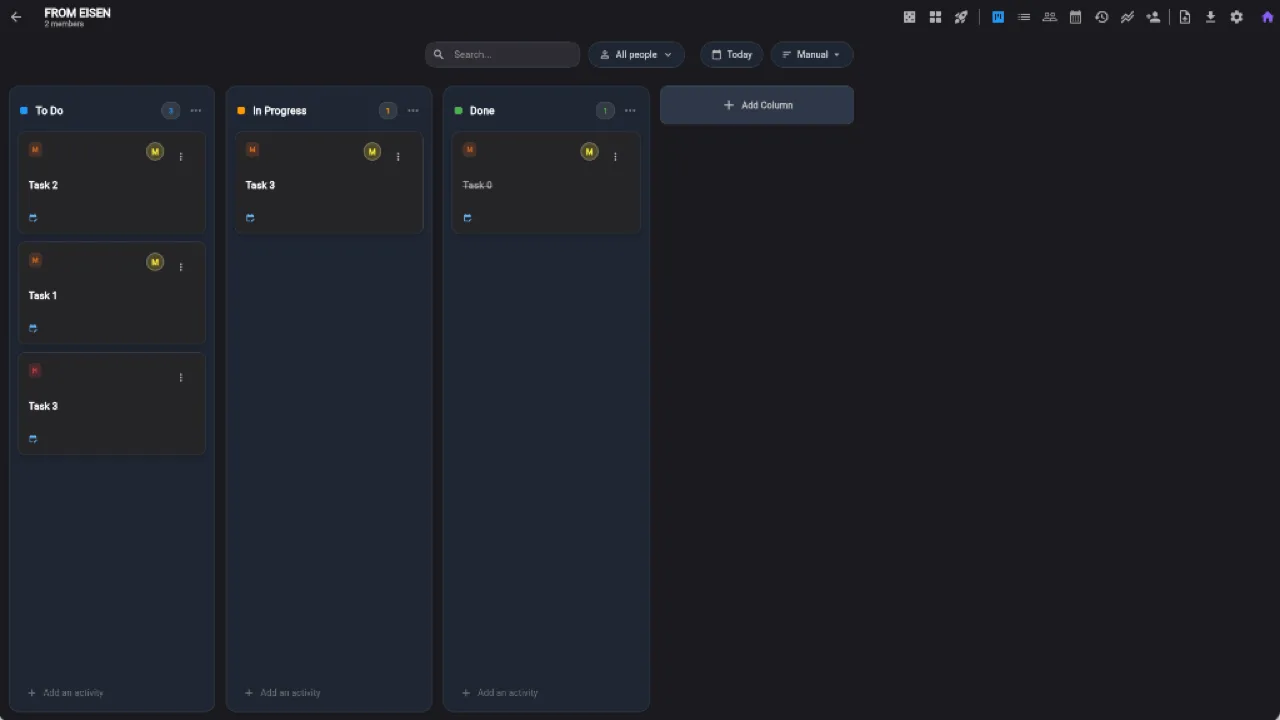Open the options menu on Task 0 card
Screen dimensions: 1280x720
point(615,156)
